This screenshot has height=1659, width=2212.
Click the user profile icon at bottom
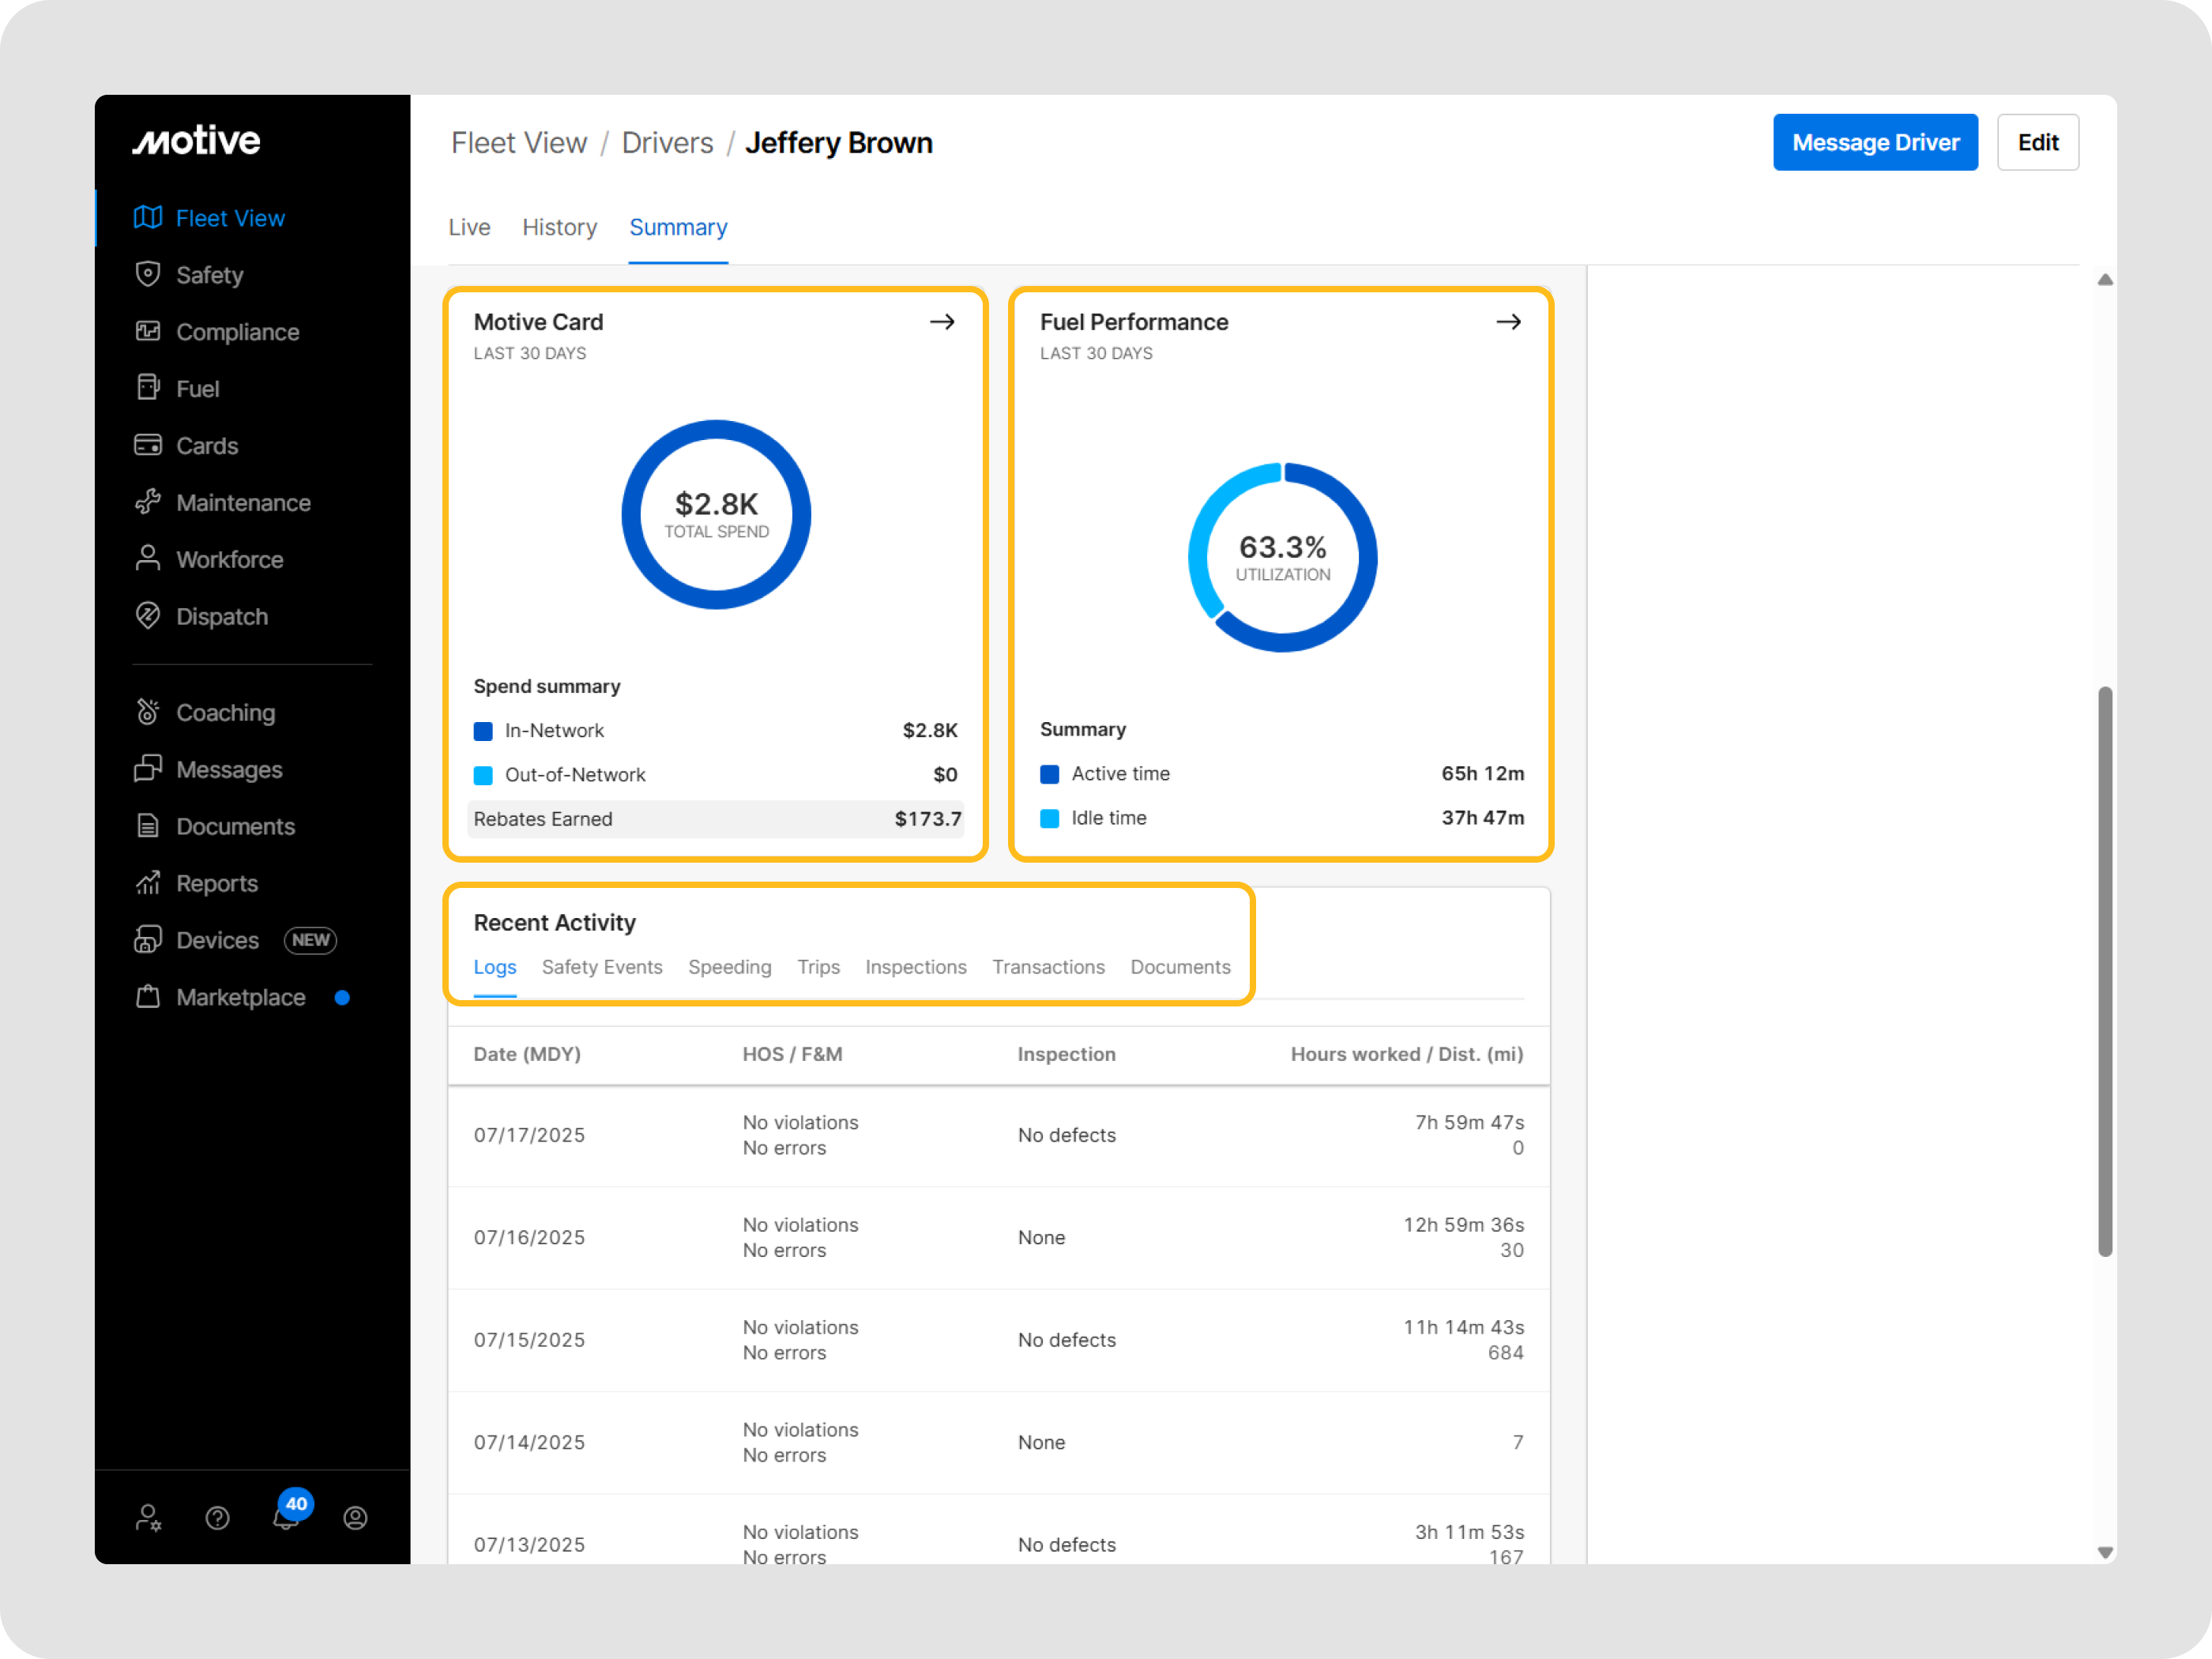[355, 1518]
